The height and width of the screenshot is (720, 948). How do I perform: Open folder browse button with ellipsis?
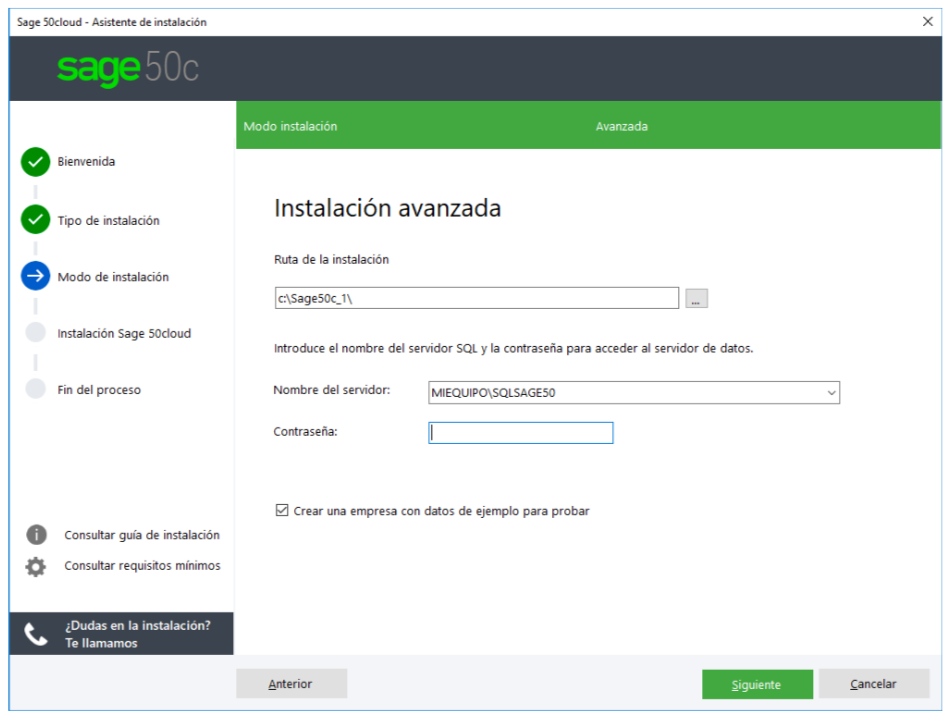pos(696,299)
